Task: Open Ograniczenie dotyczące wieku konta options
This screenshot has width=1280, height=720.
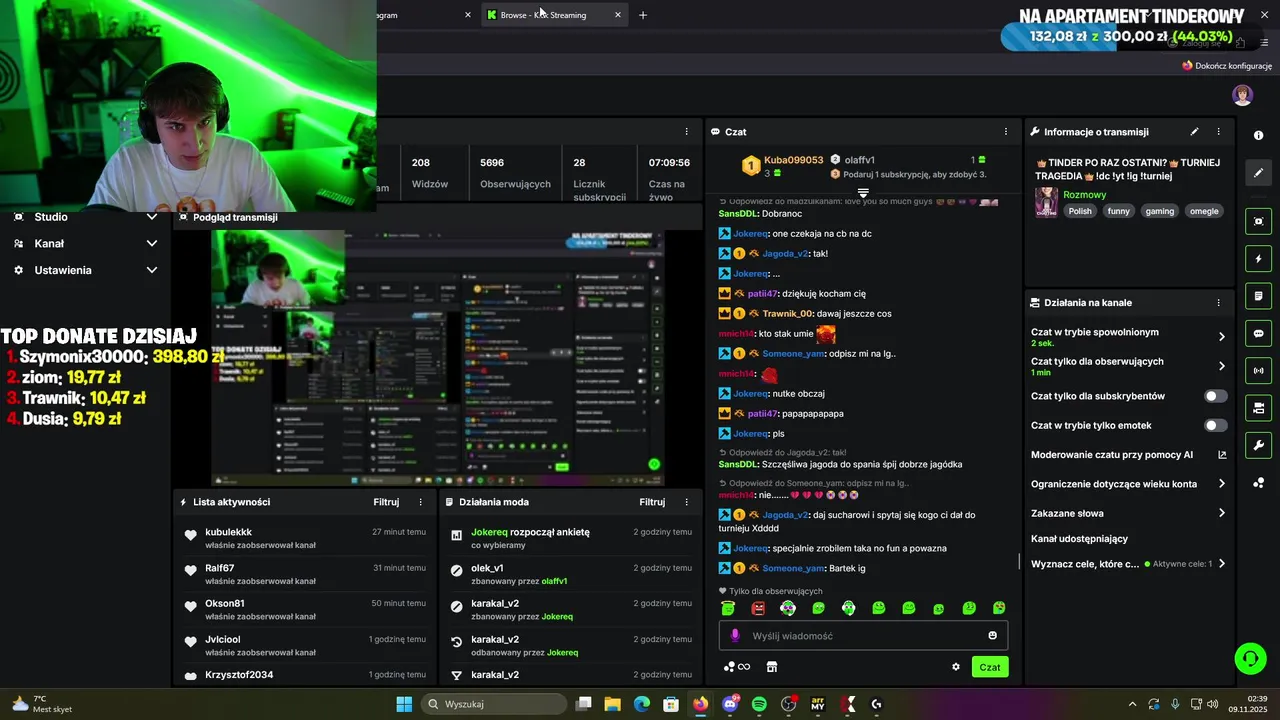Action: tap(1128, 484)
